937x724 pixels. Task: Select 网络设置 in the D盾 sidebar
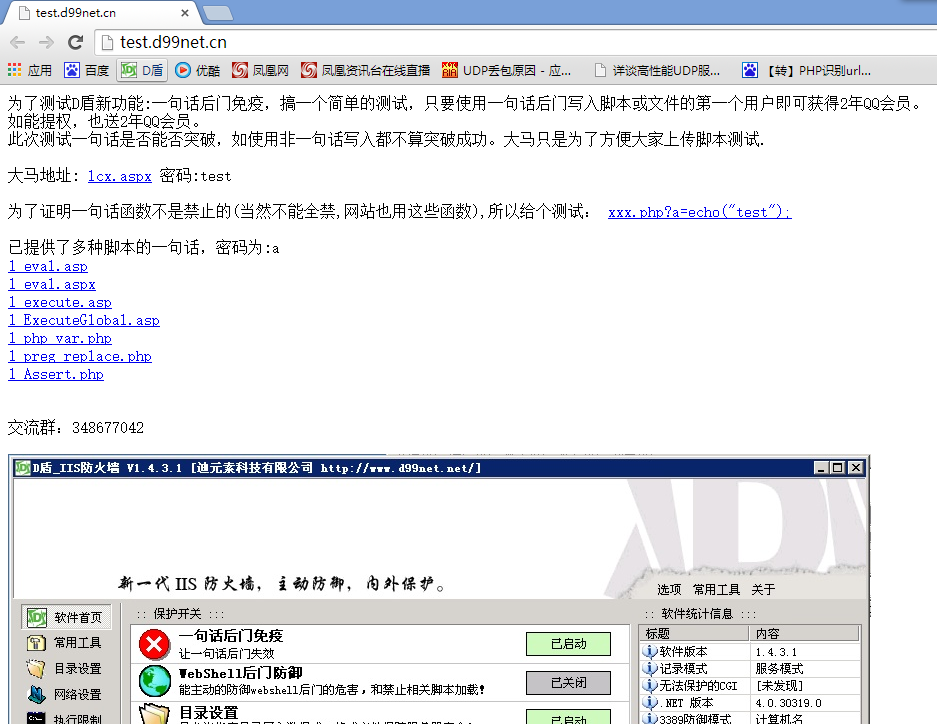click(66, 694)
